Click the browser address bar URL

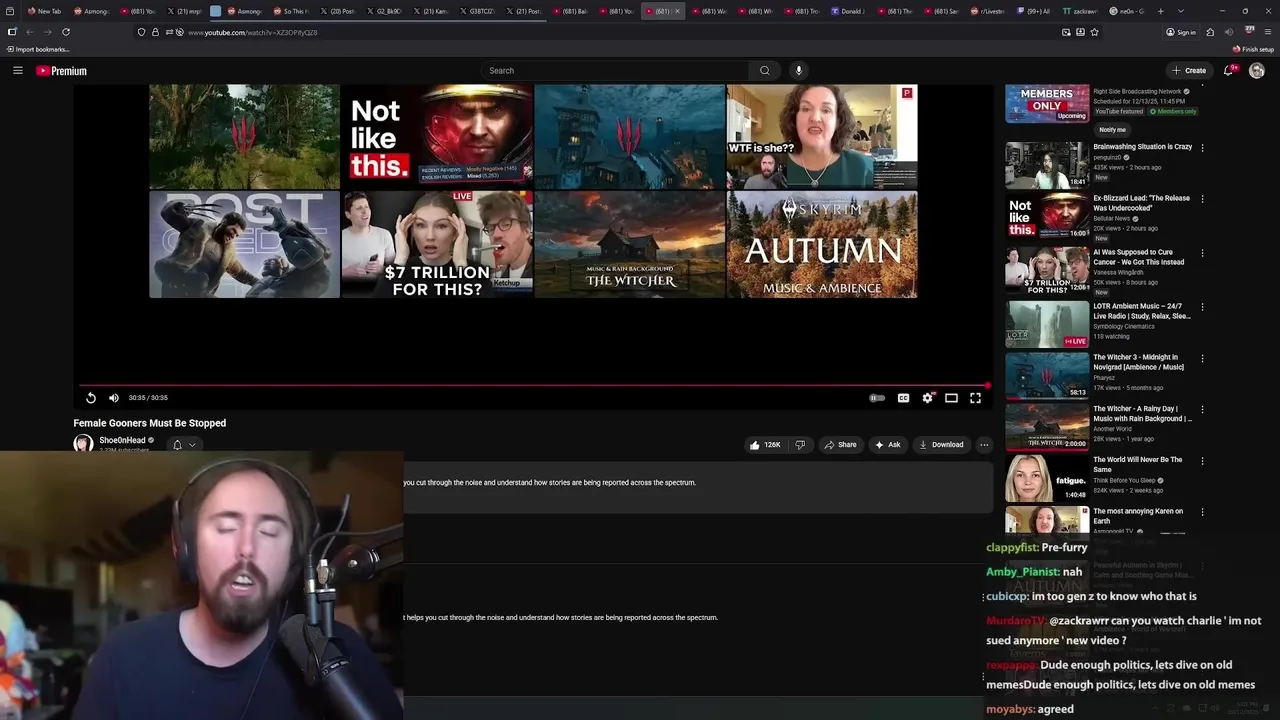(253, 32)
